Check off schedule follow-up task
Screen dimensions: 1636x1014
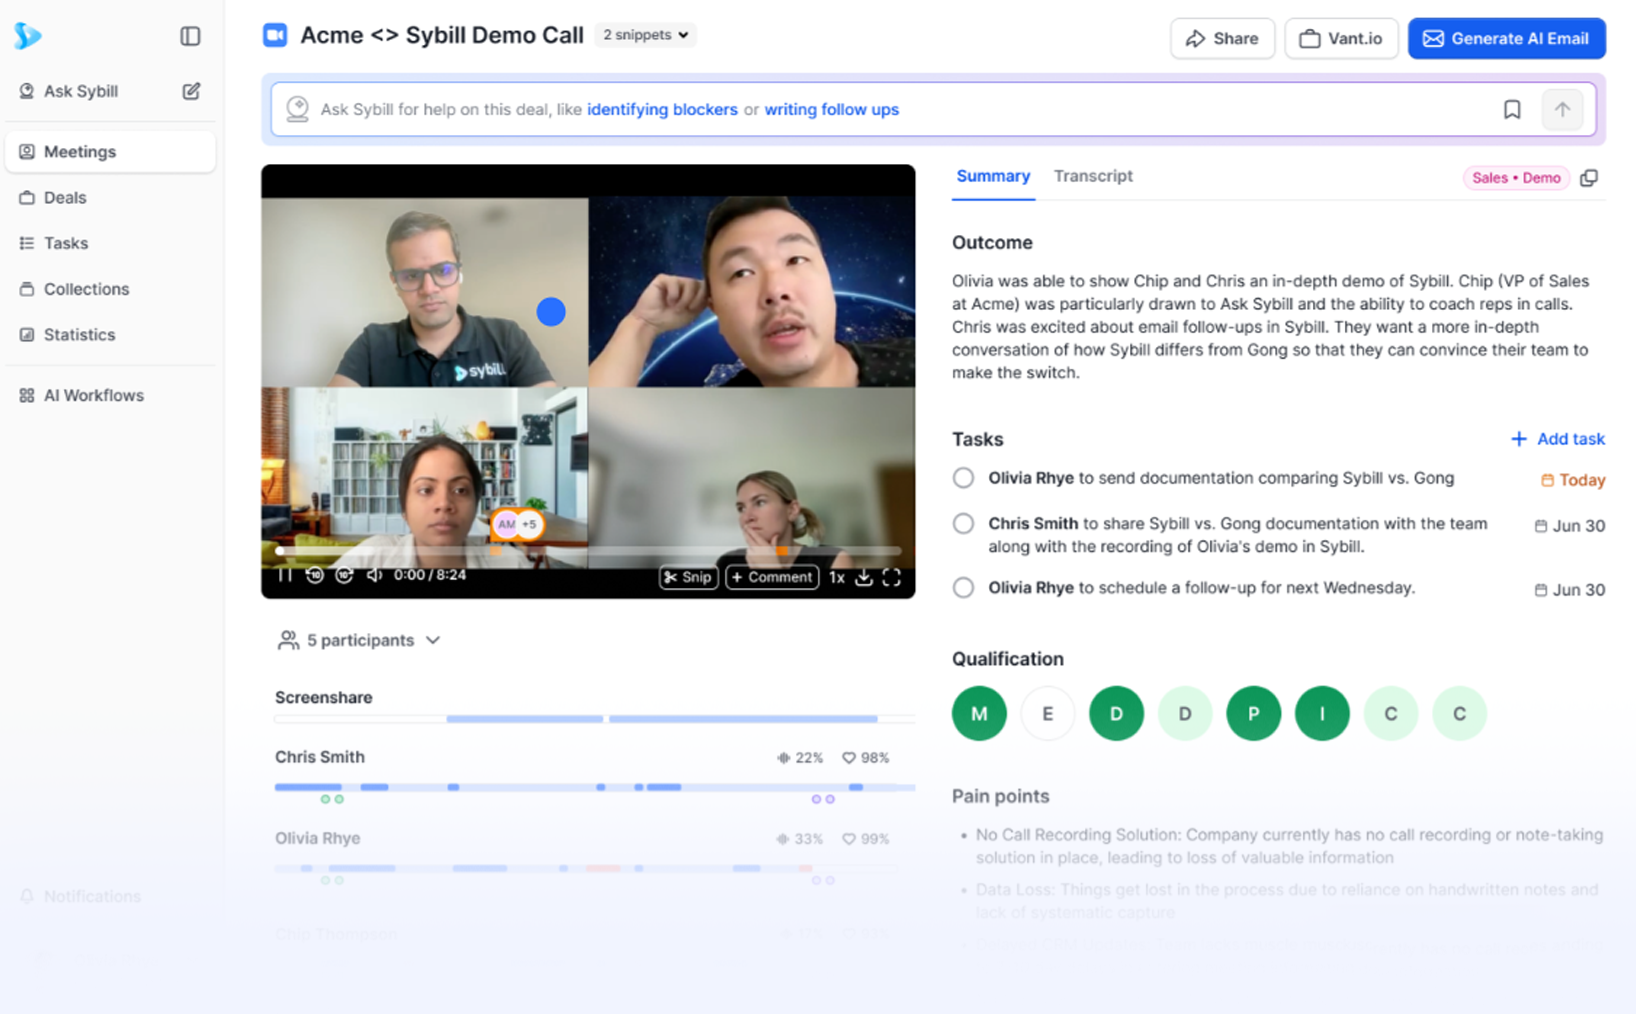pos(963,588)
